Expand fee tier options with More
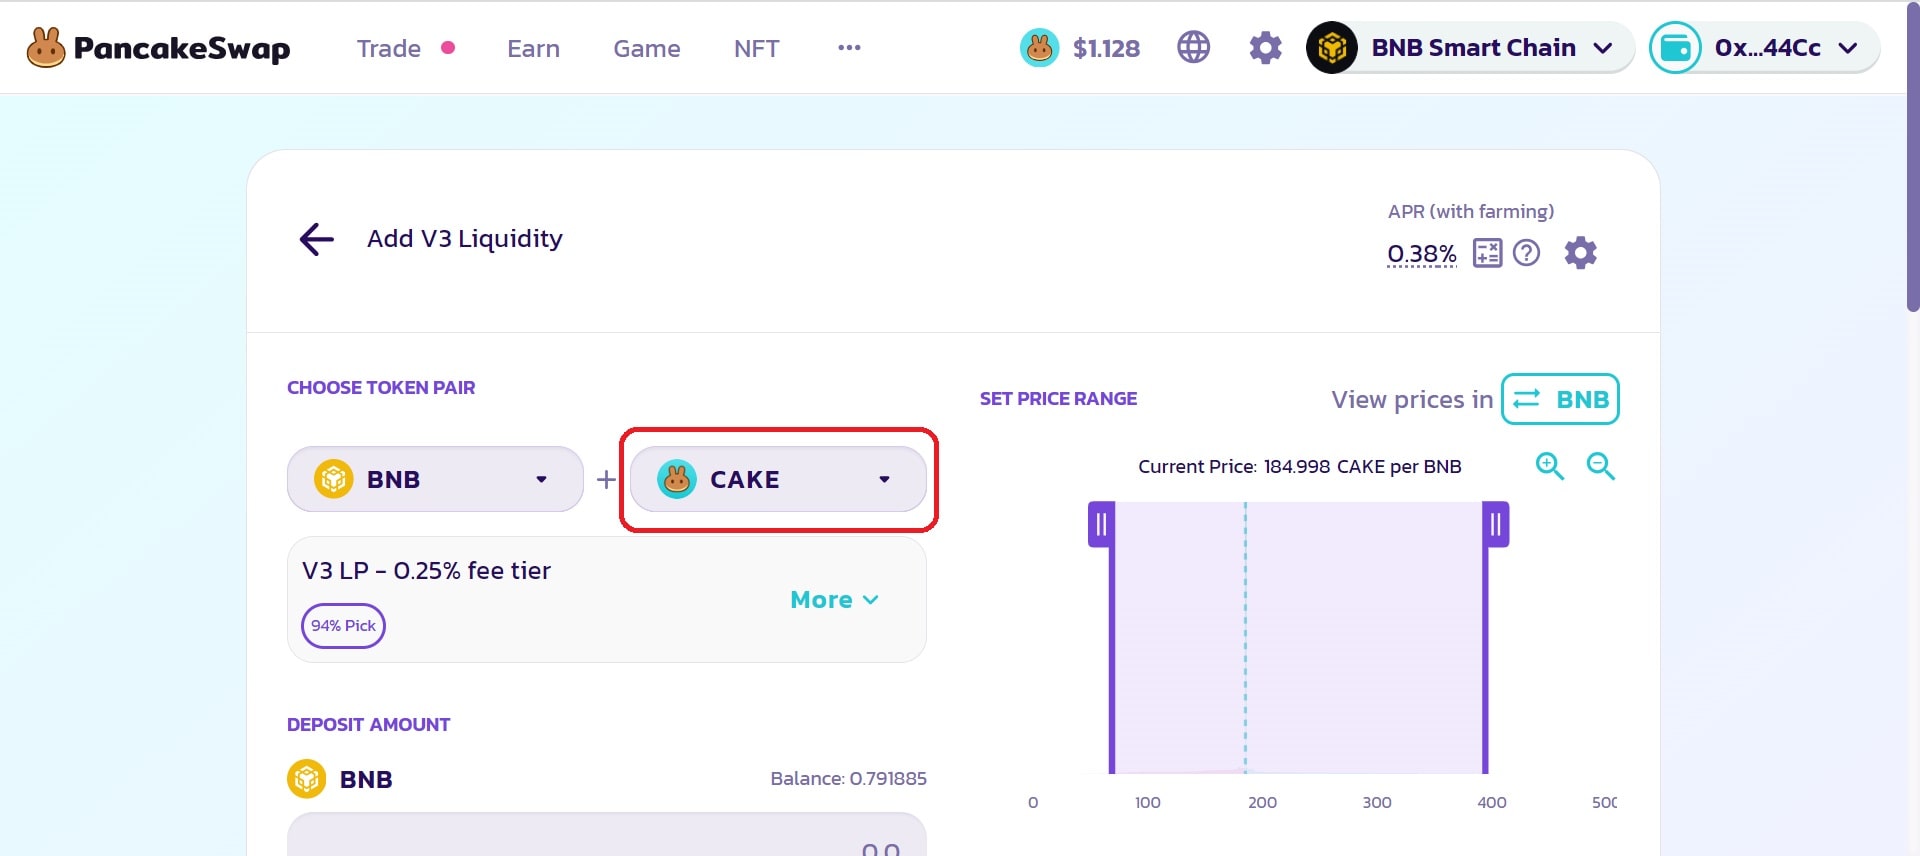Screen dimensions: 1920x856 pyautogui.click(x=834, y=599)
